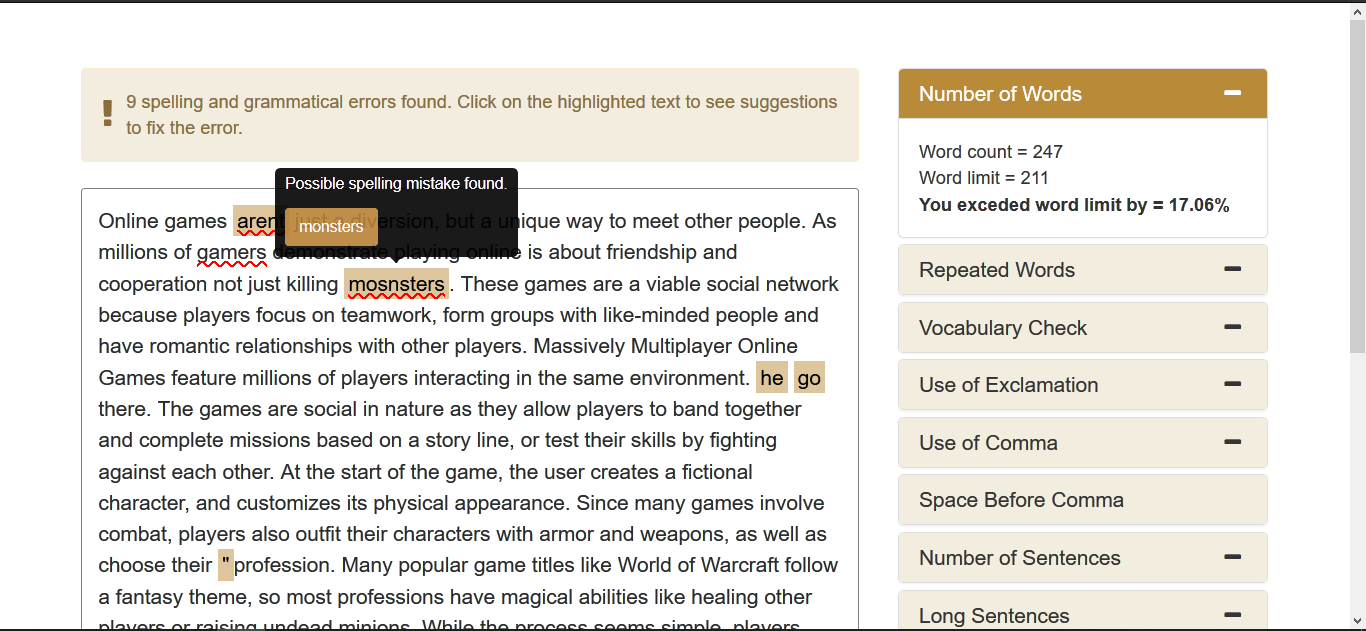Click the highlighted quotation mark before 'profession'
This screenshot has height=631, width=1366.
point(225,564)
